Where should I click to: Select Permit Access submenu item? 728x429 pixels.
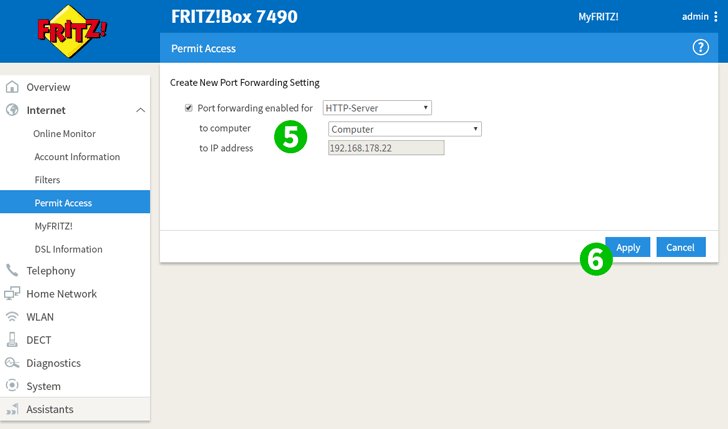click(x=75, y=202)
